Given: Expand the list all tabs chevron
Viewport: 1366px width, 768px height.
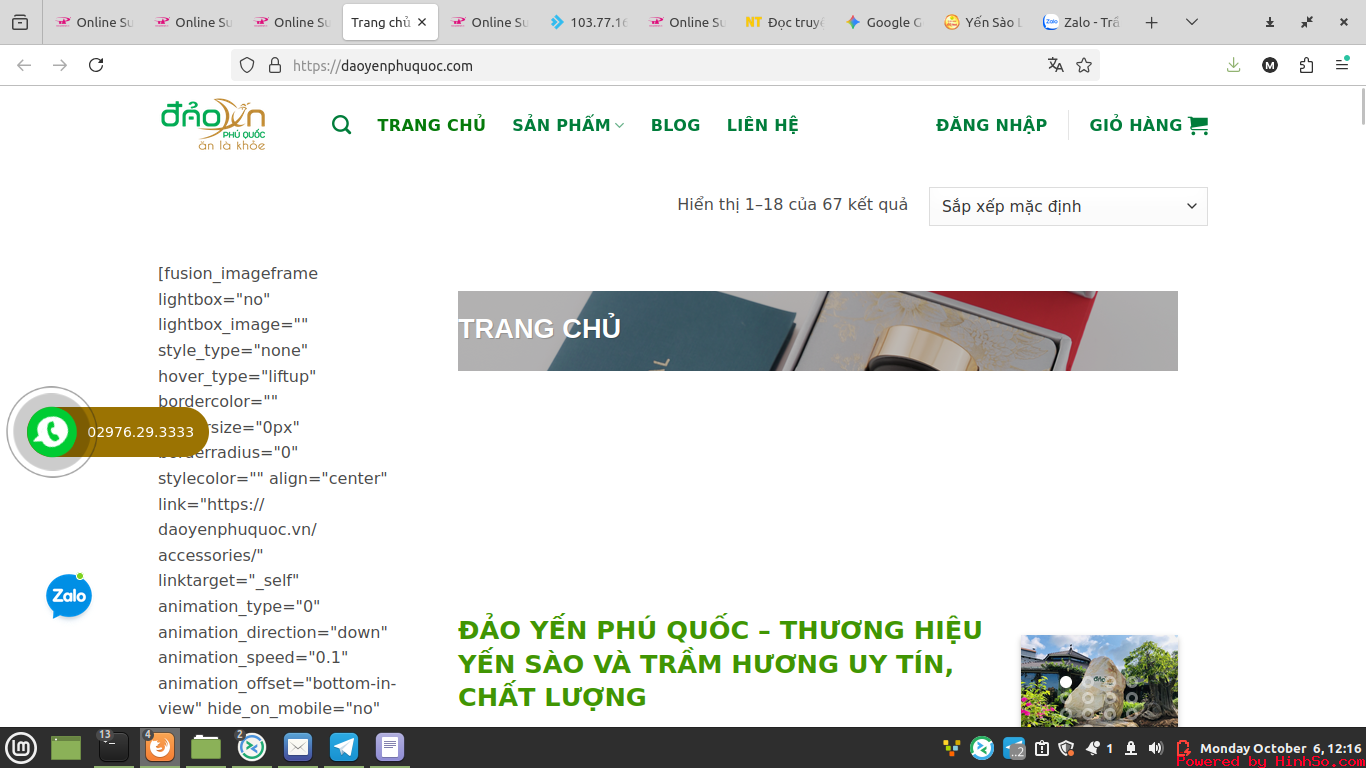Looking at the screenshot, I should 1191,22.
